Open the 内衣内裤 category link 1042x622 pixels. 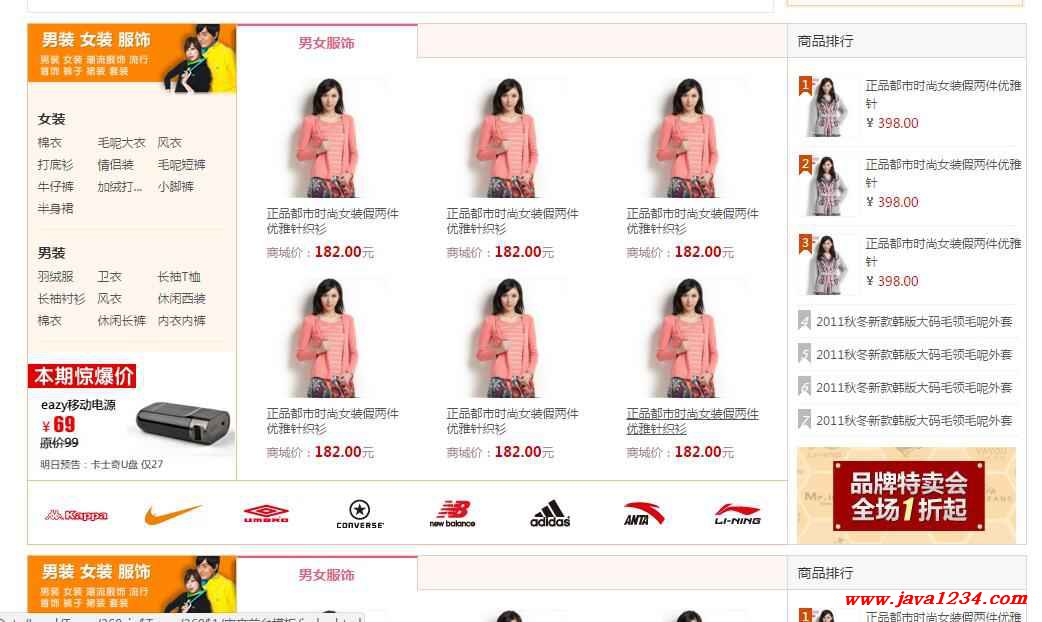point(181,320)
